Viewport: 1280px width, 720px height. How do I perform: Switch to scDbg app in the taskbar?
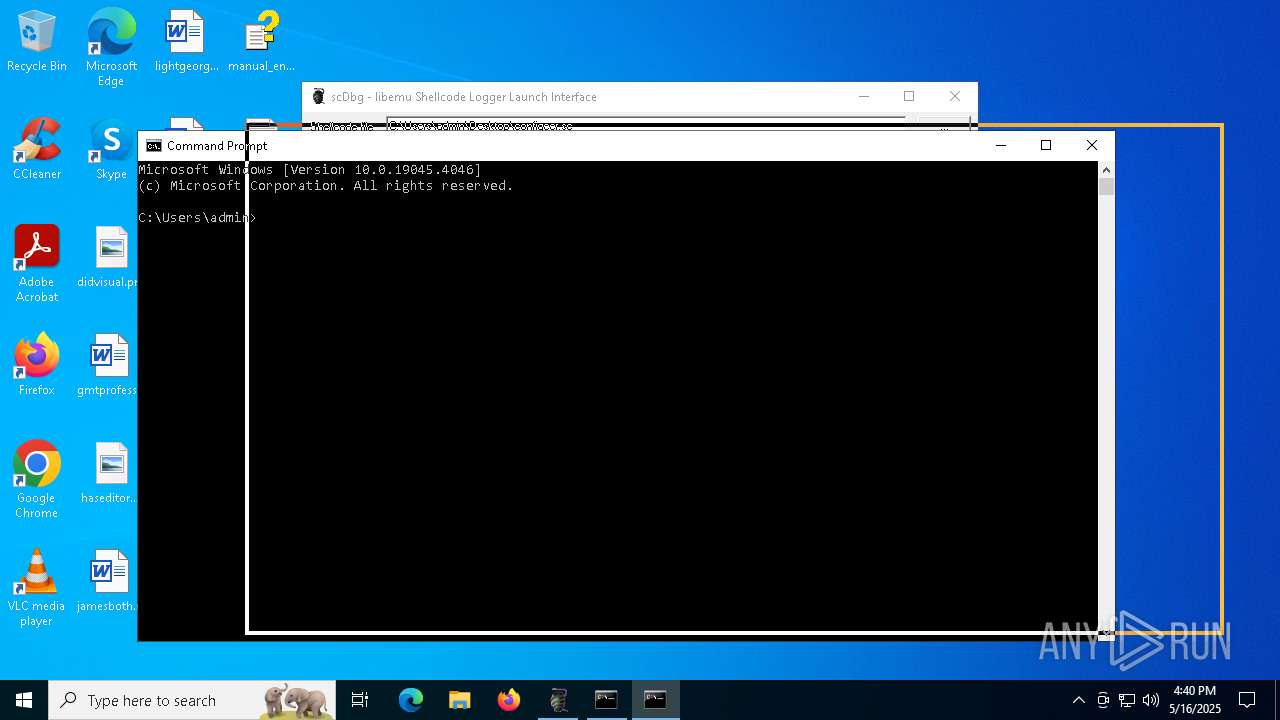coord(558,700)
